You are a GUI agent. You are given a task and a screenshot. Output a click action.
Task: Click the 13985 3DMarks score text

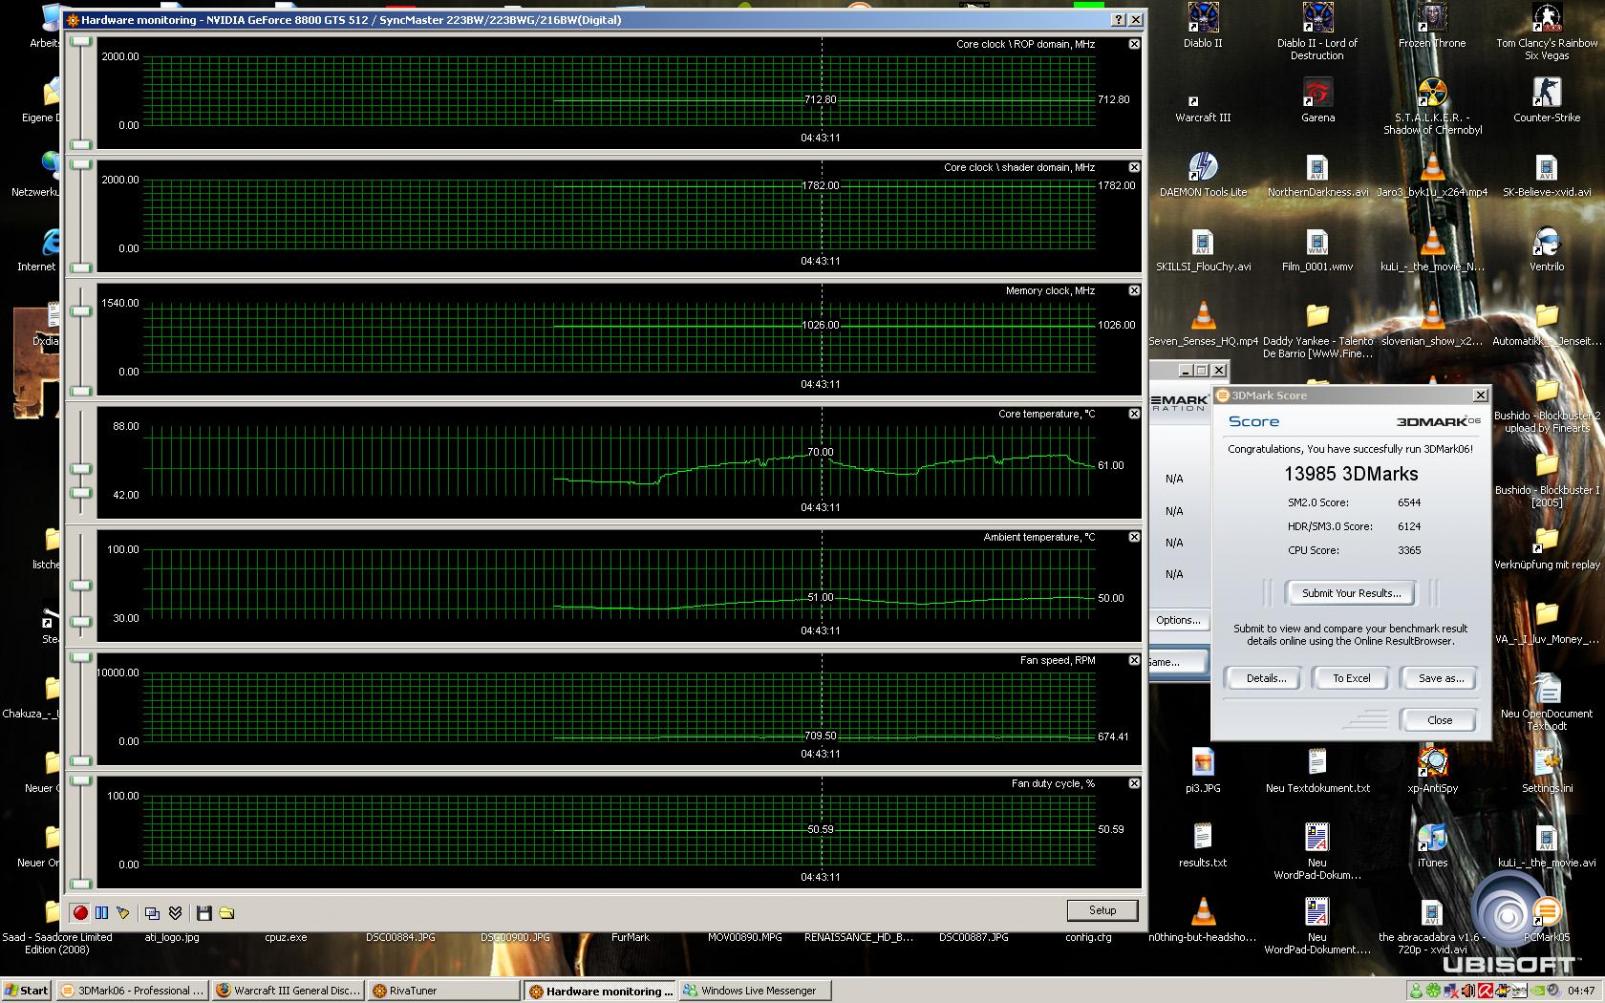point(1350,474)
